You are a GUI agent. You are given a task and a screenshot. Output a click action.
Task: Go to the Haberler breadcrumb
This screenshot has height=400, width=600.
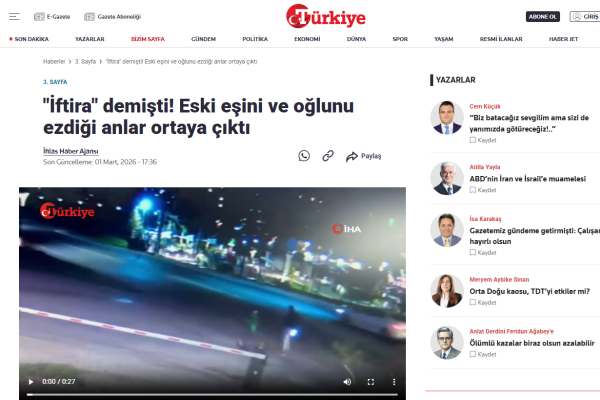(x=54, y=62)
